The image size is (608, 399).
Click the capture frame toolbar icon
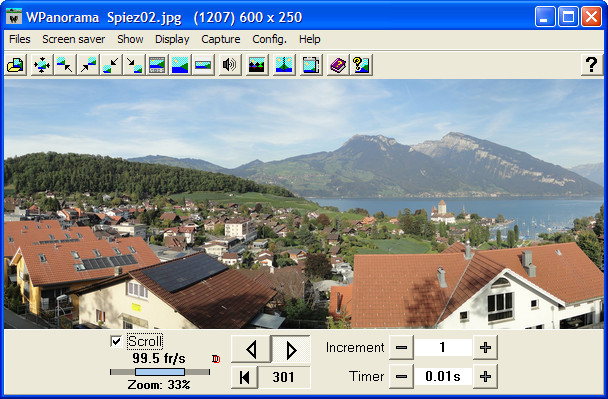coord(311,65)
